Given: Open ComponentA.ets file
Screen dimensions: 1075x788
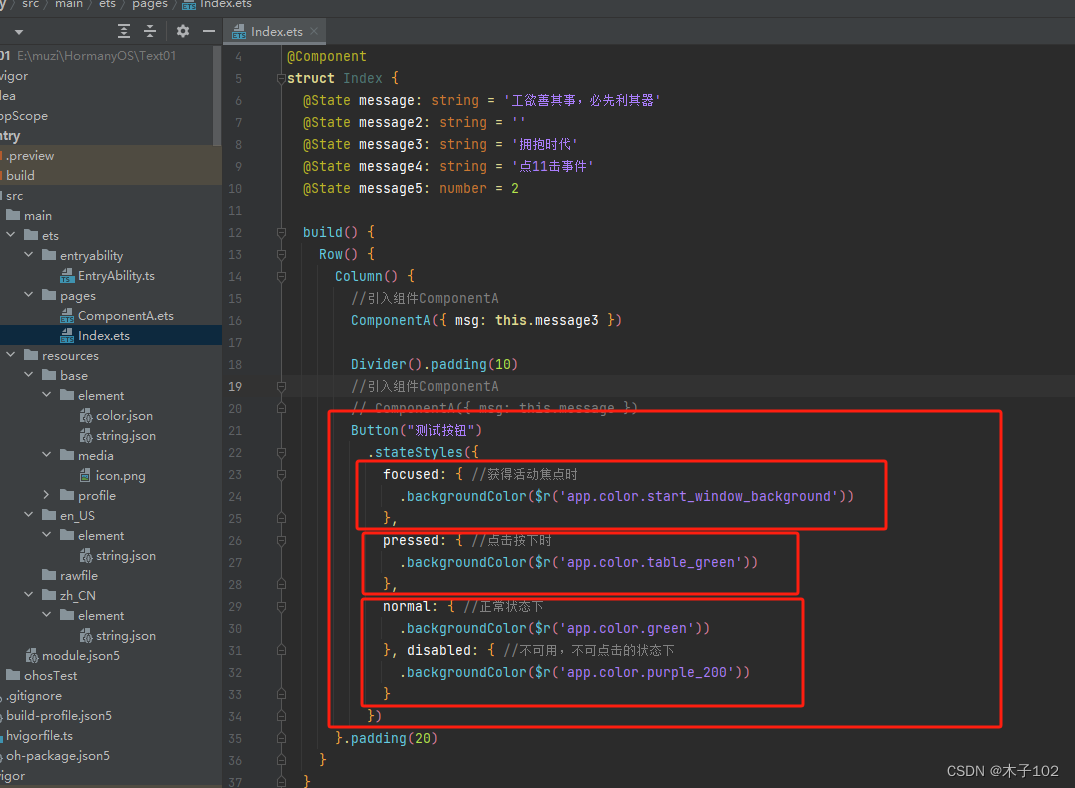Looking at the screenshot, I should coord(125,315).
